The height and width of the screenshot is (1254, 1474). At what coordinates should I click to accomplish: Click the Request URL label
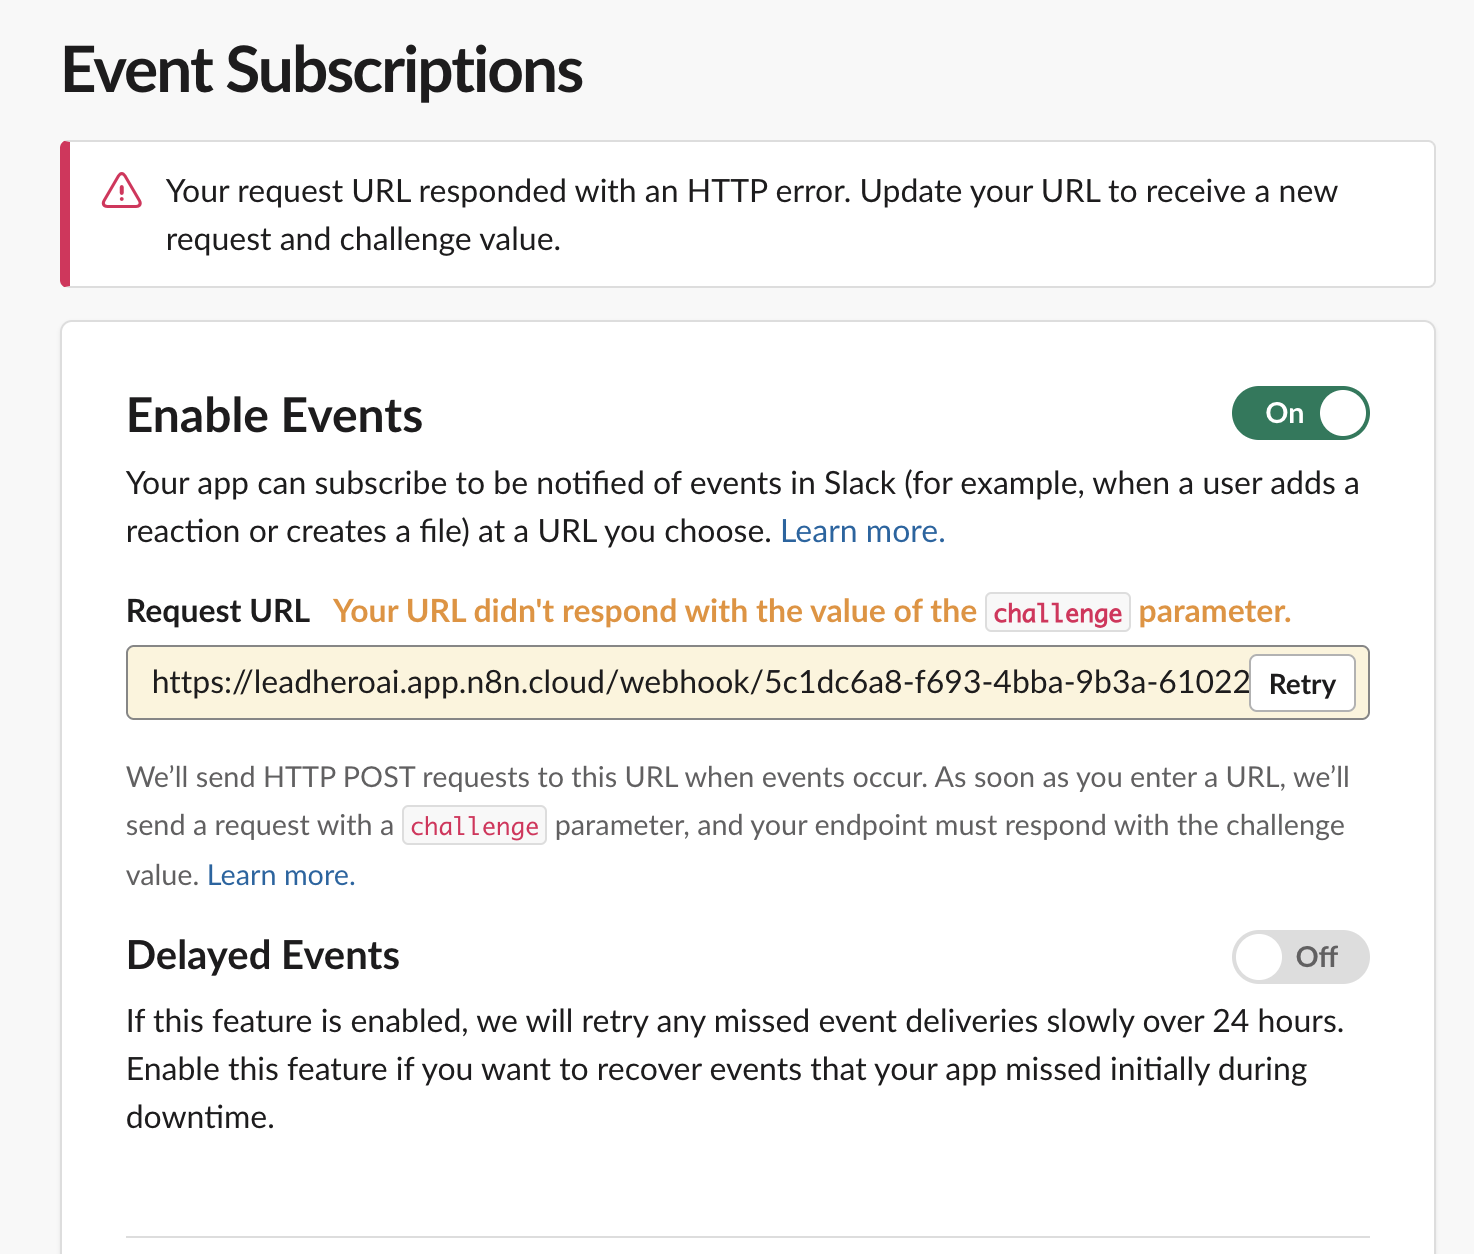point(218,611)
